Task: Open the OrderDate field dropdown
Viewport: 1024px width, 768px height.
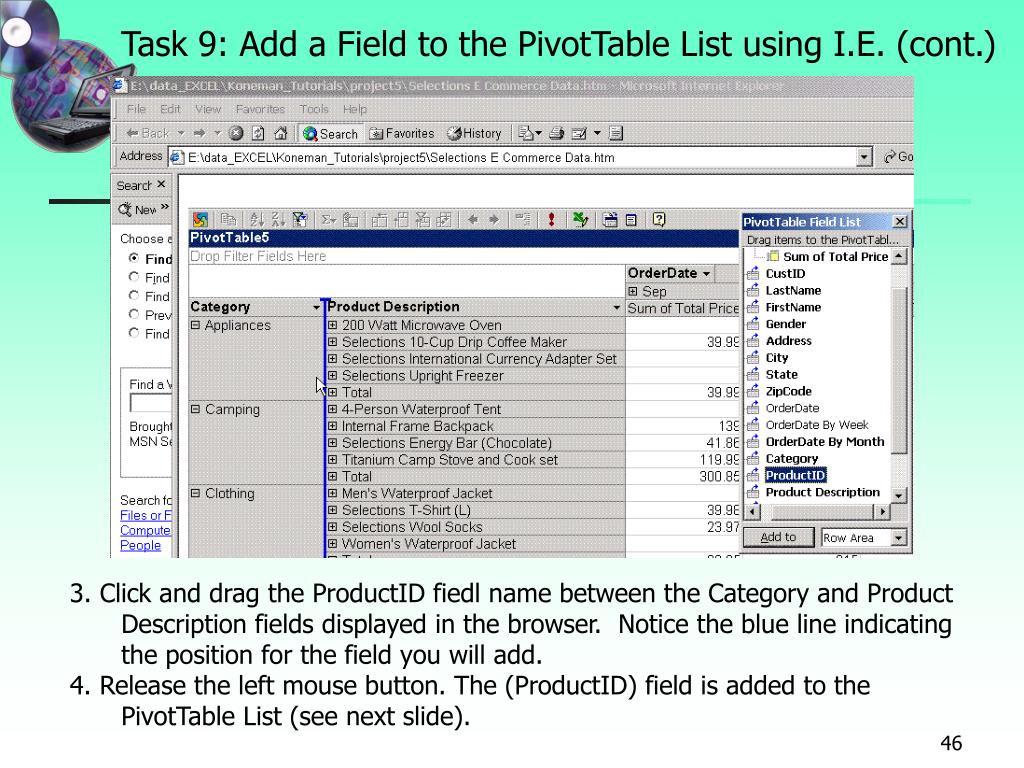Action: click(x=706, y=274)
